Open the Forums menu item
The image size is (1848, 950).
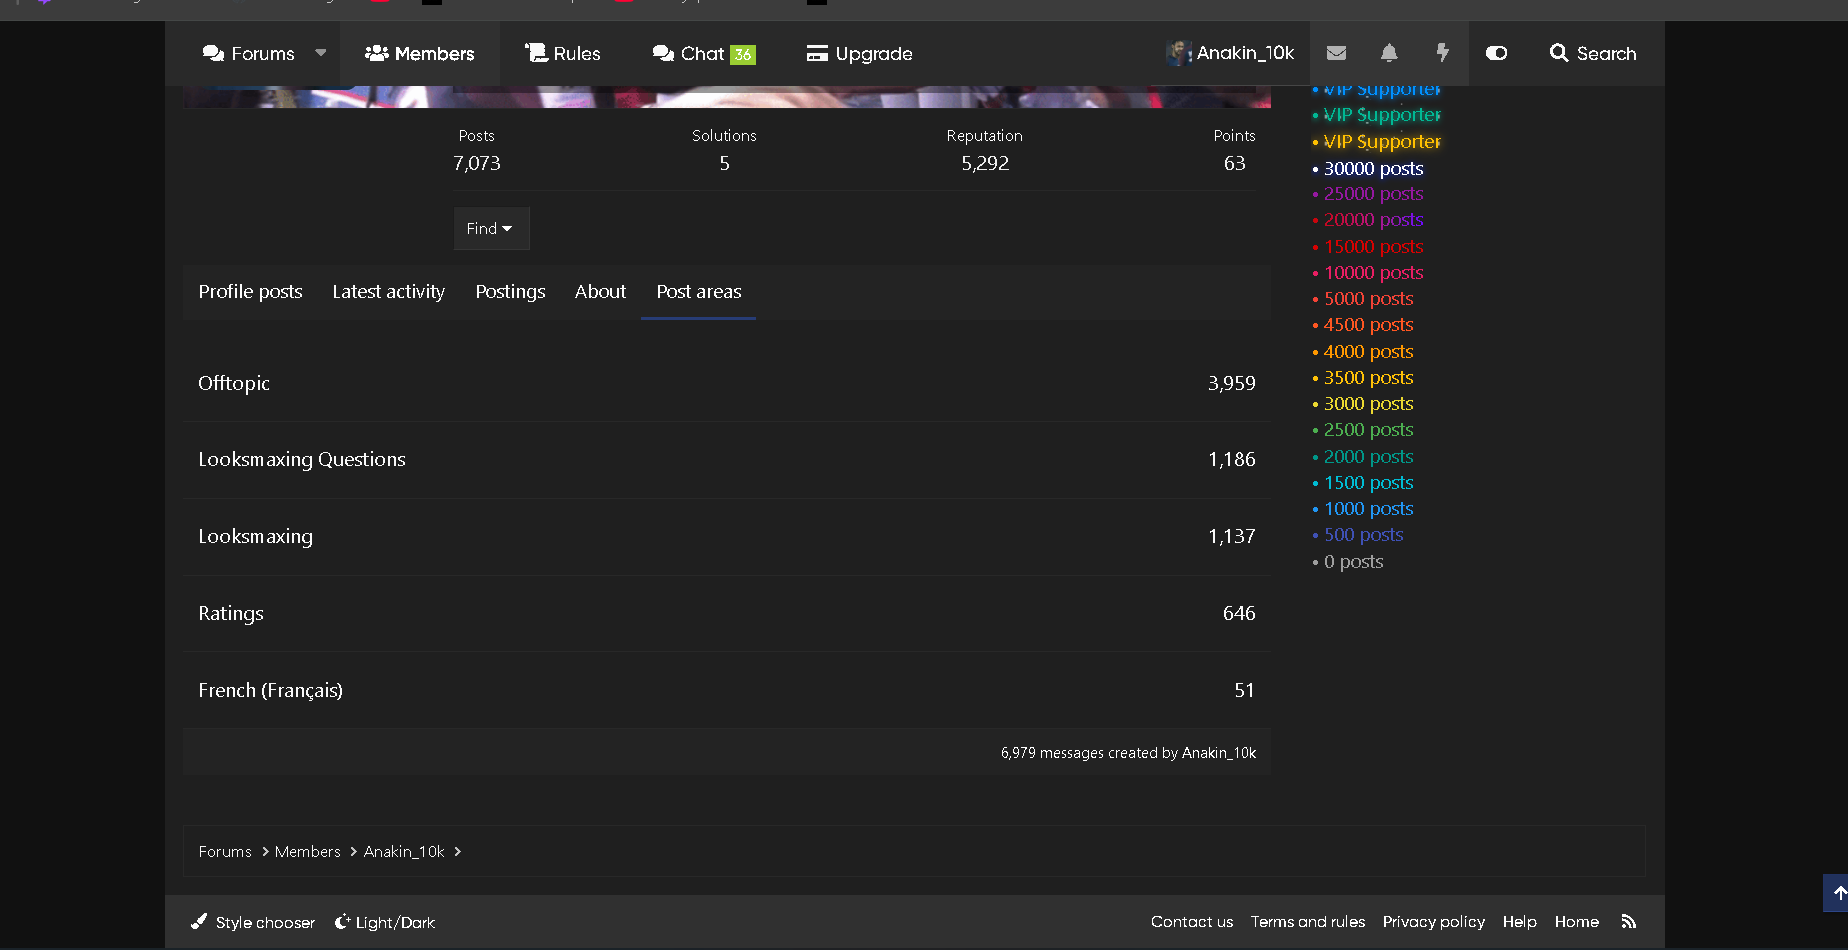249,53
